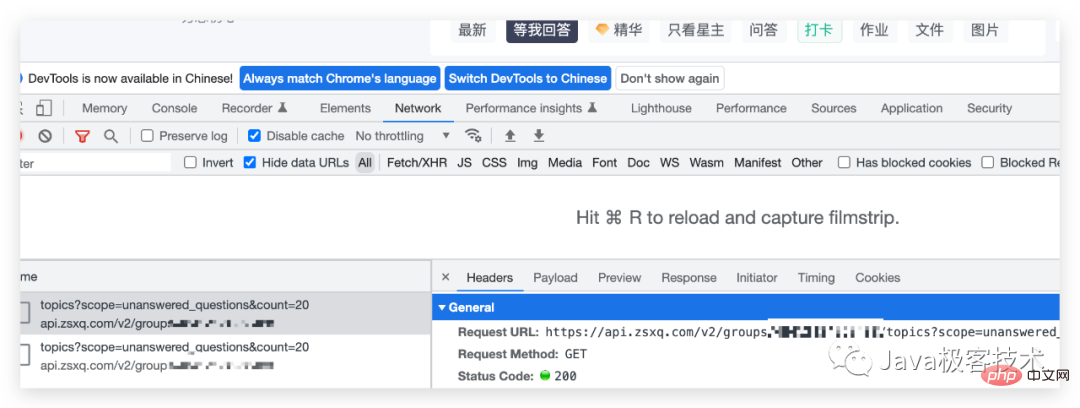
Task: Click the Export HAR download arrow
Action: [539, 136]
